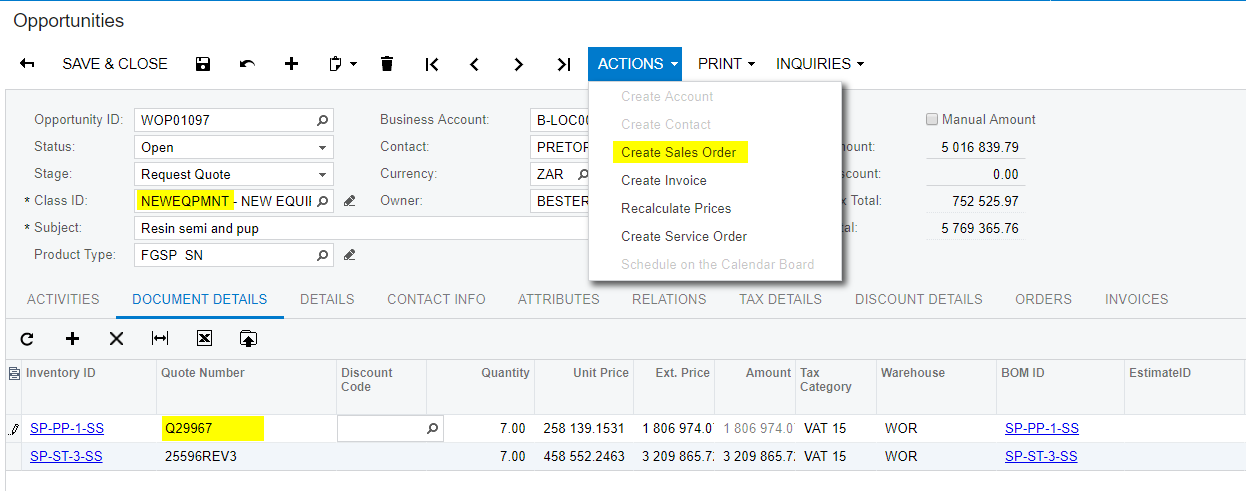Open the PRINT menu dropdown

[x=726, y=64]
